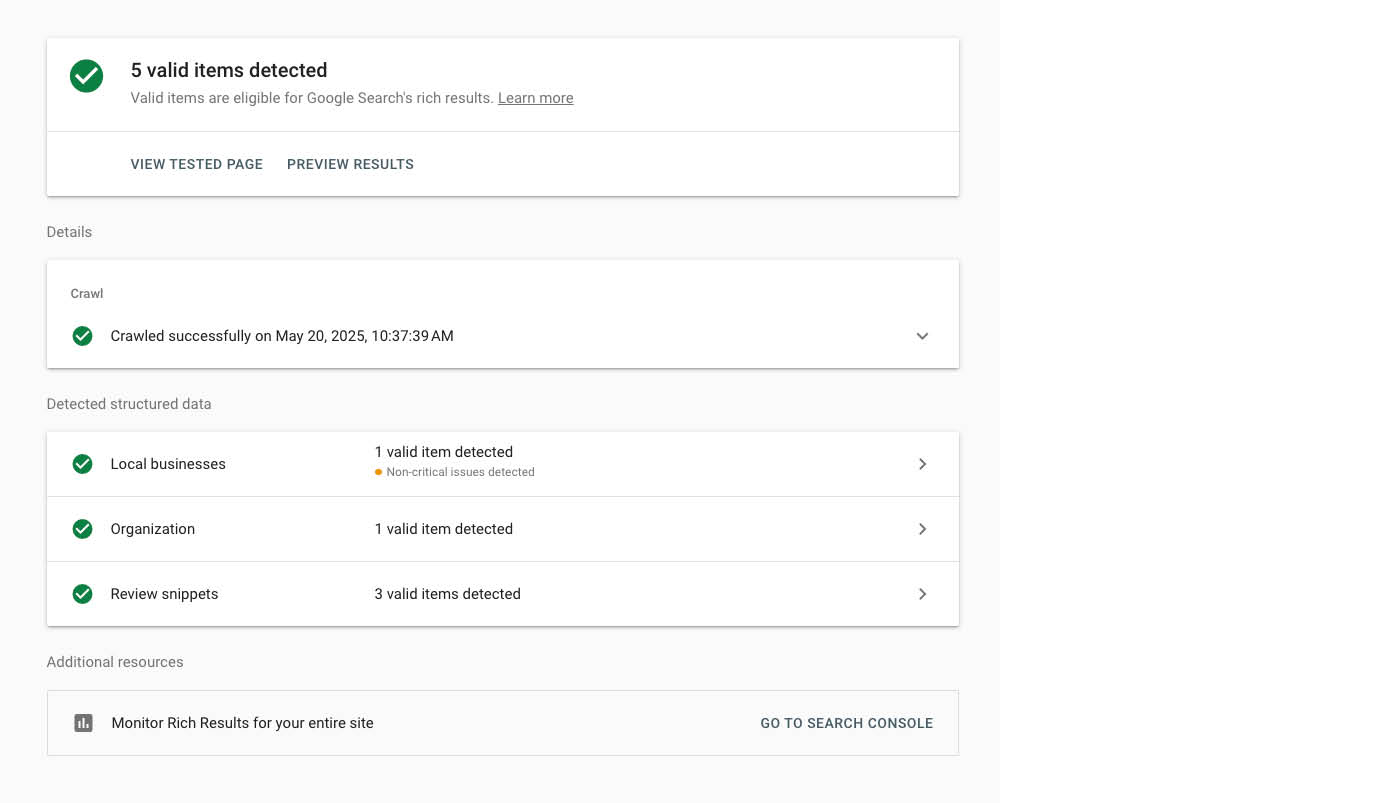
Task: Select the Local businesses row
Action: (x=168, y=464)
